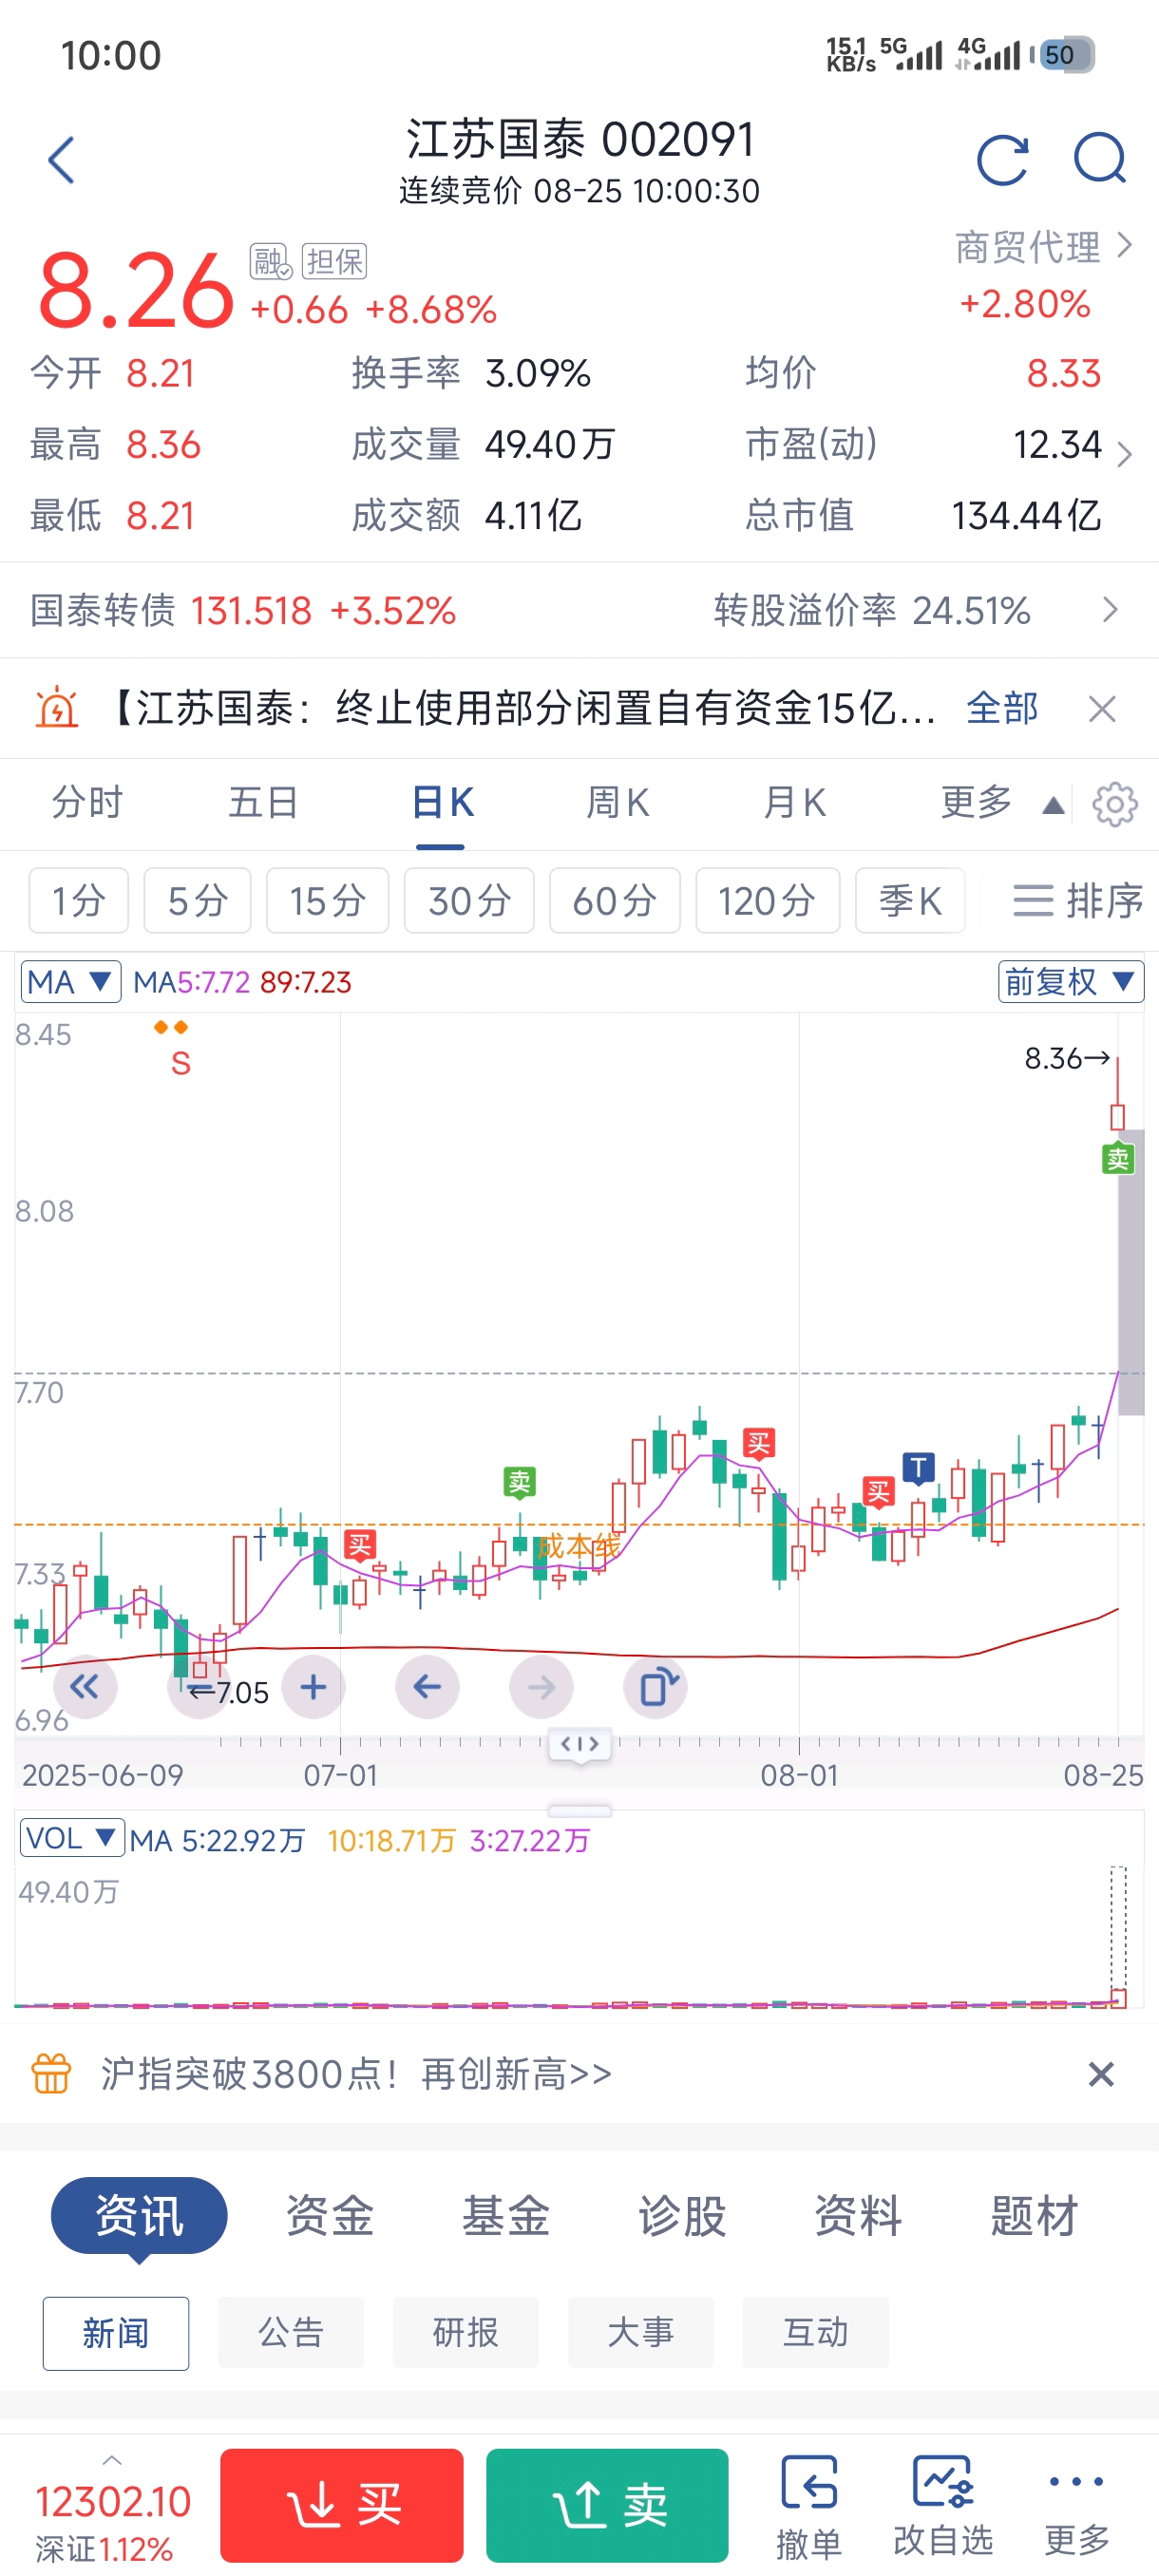Open the 资料 section tab

858,2216
